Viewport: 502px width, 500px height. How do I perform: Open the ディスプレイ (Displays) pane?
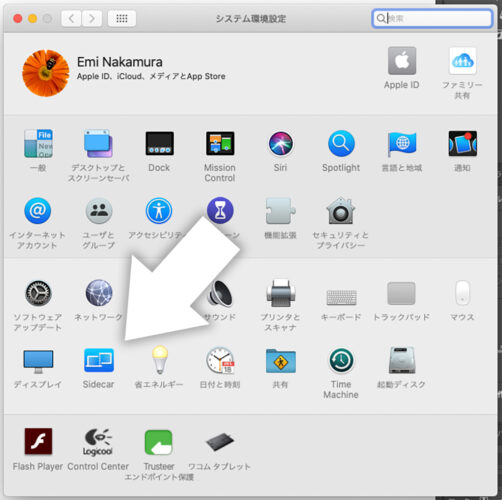tap(38, 361)
